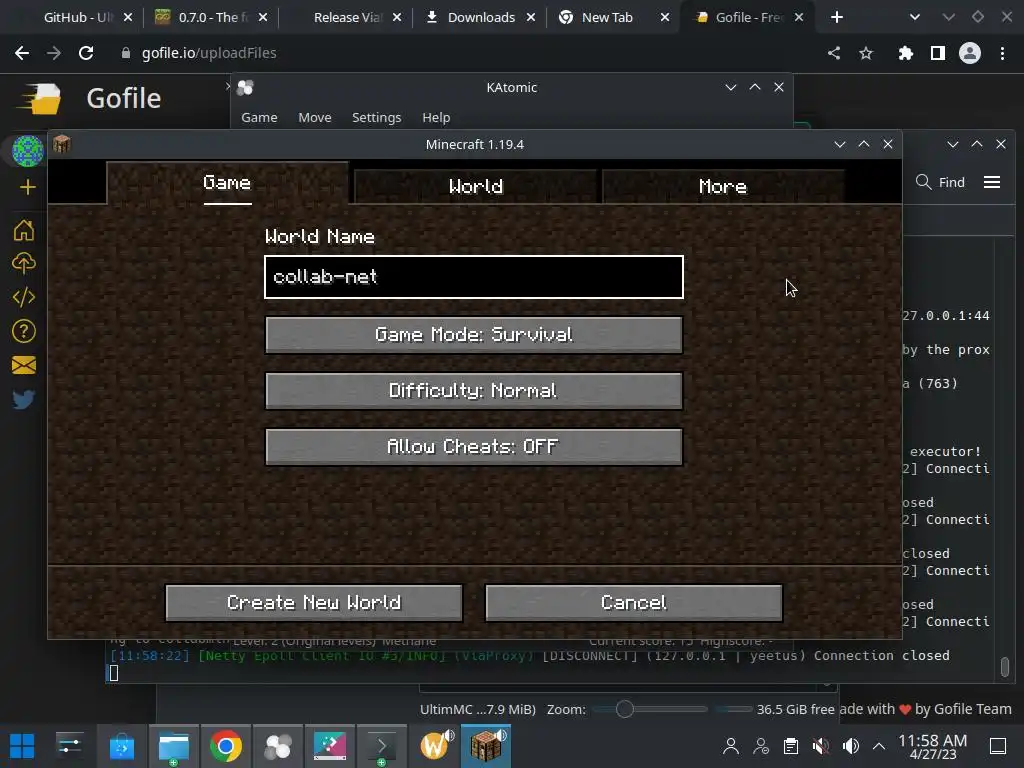Open the terminal taskbar icon
This screenshot has width=1024, height=768.
point(381,746)
